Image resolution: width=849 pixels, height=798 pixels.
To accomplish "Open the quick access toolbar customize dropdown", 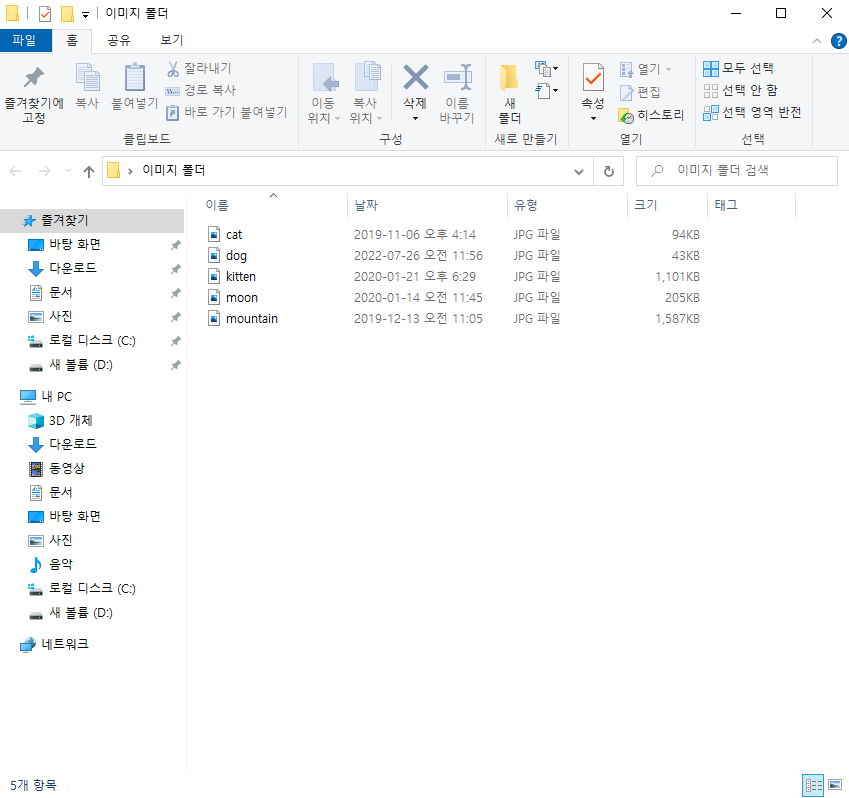I will (x=86, y=15).
